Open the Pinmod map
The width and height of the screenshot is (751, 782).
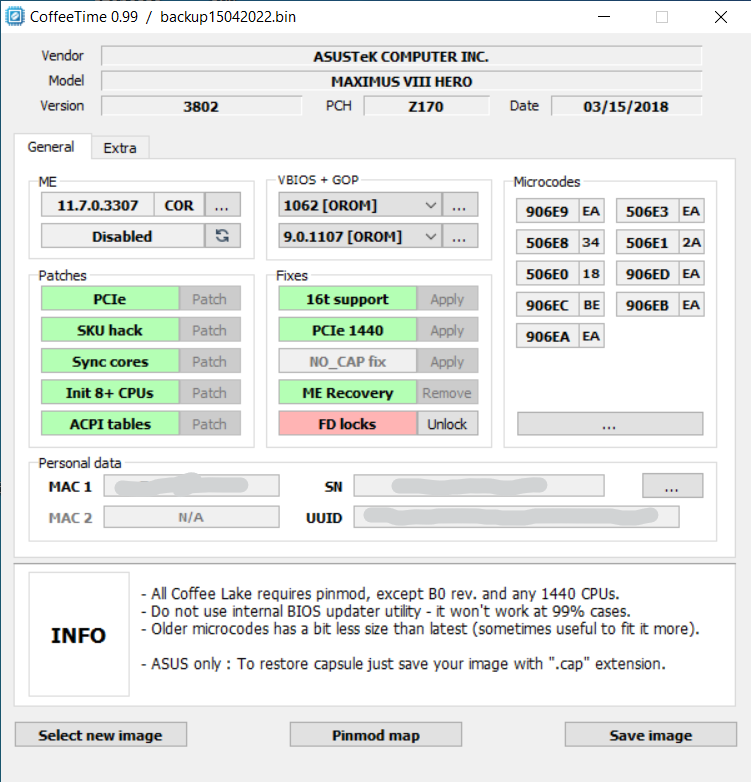[376, 735]
